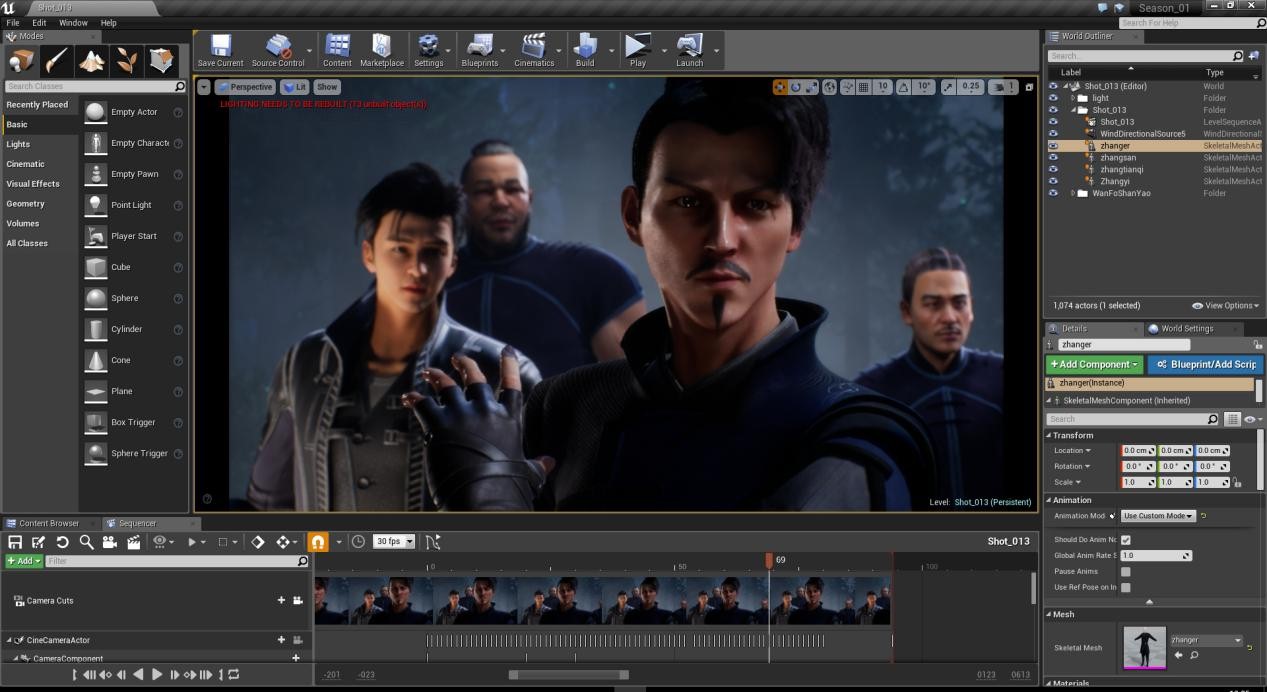Open the Settings toolbar icon
The height and width of the screenshot is (692, 1267).
click(x=428, y=50)
